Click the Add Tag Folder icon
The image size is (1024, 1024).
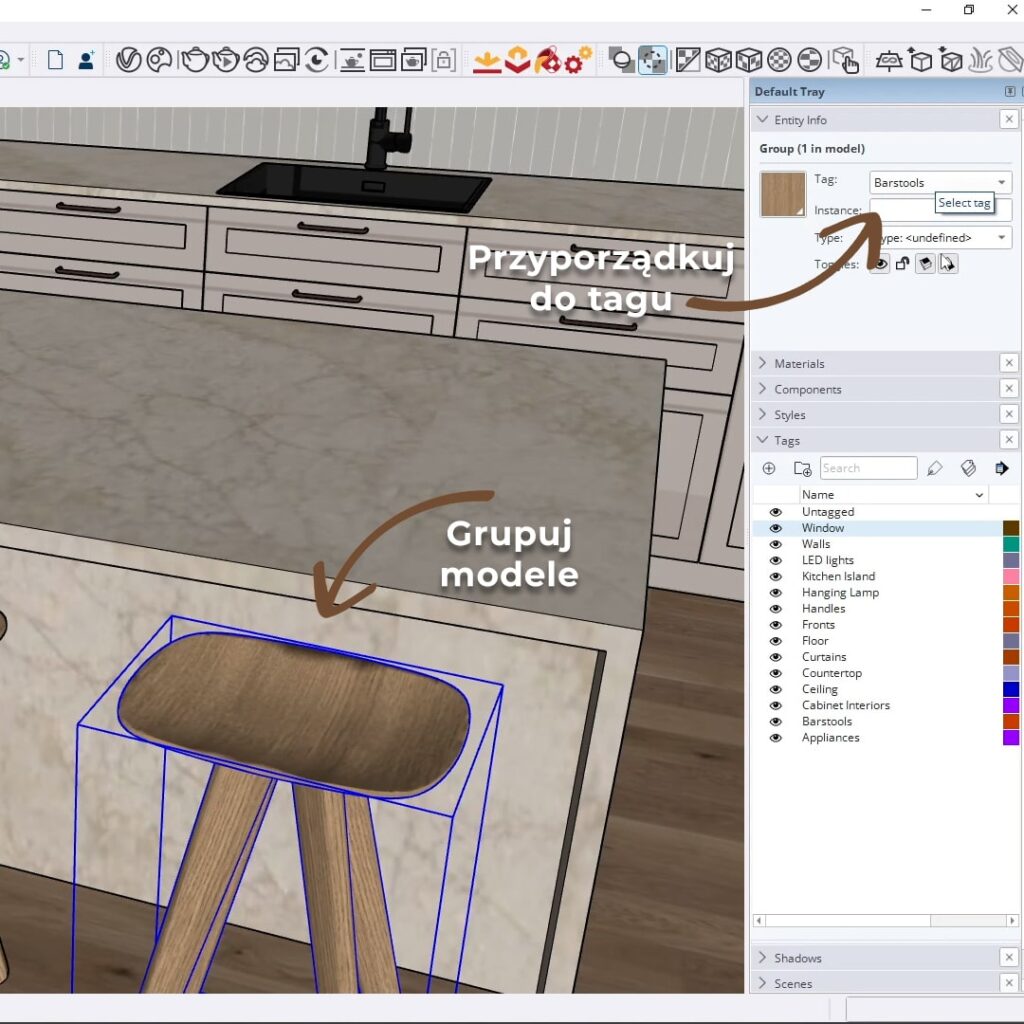(x=802, y=468)
